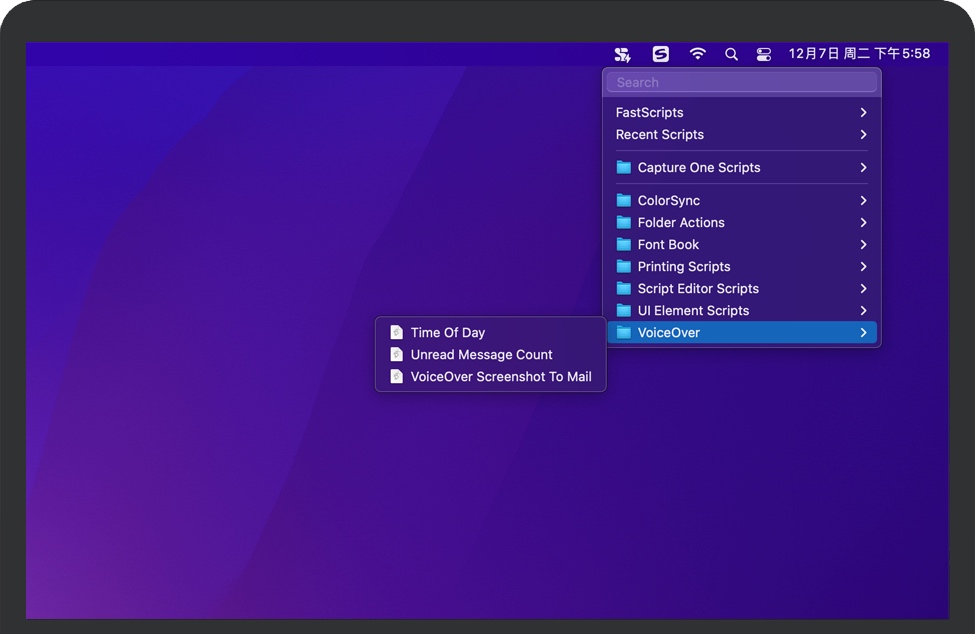Click the ColorSync folder icon

(x=624, y=201)
